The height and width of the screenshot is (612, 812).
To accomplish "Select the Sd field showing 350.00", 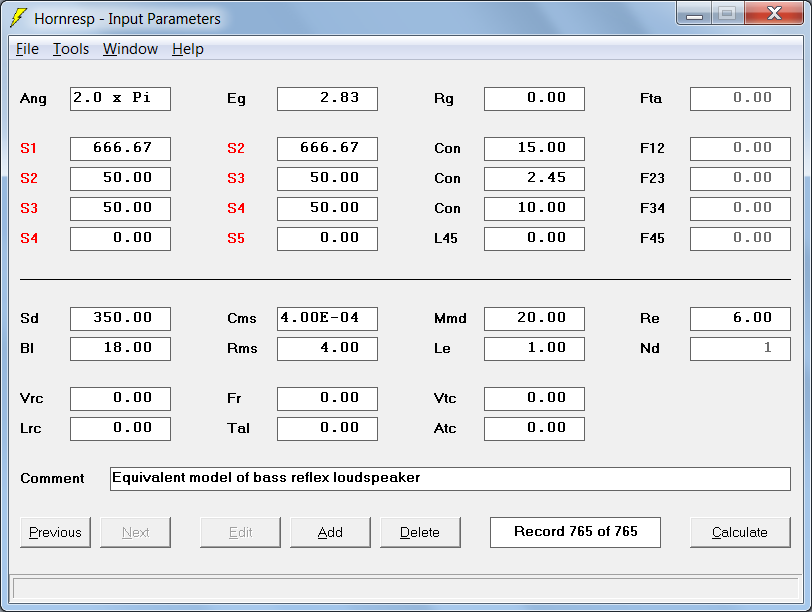I will point(120,319).
